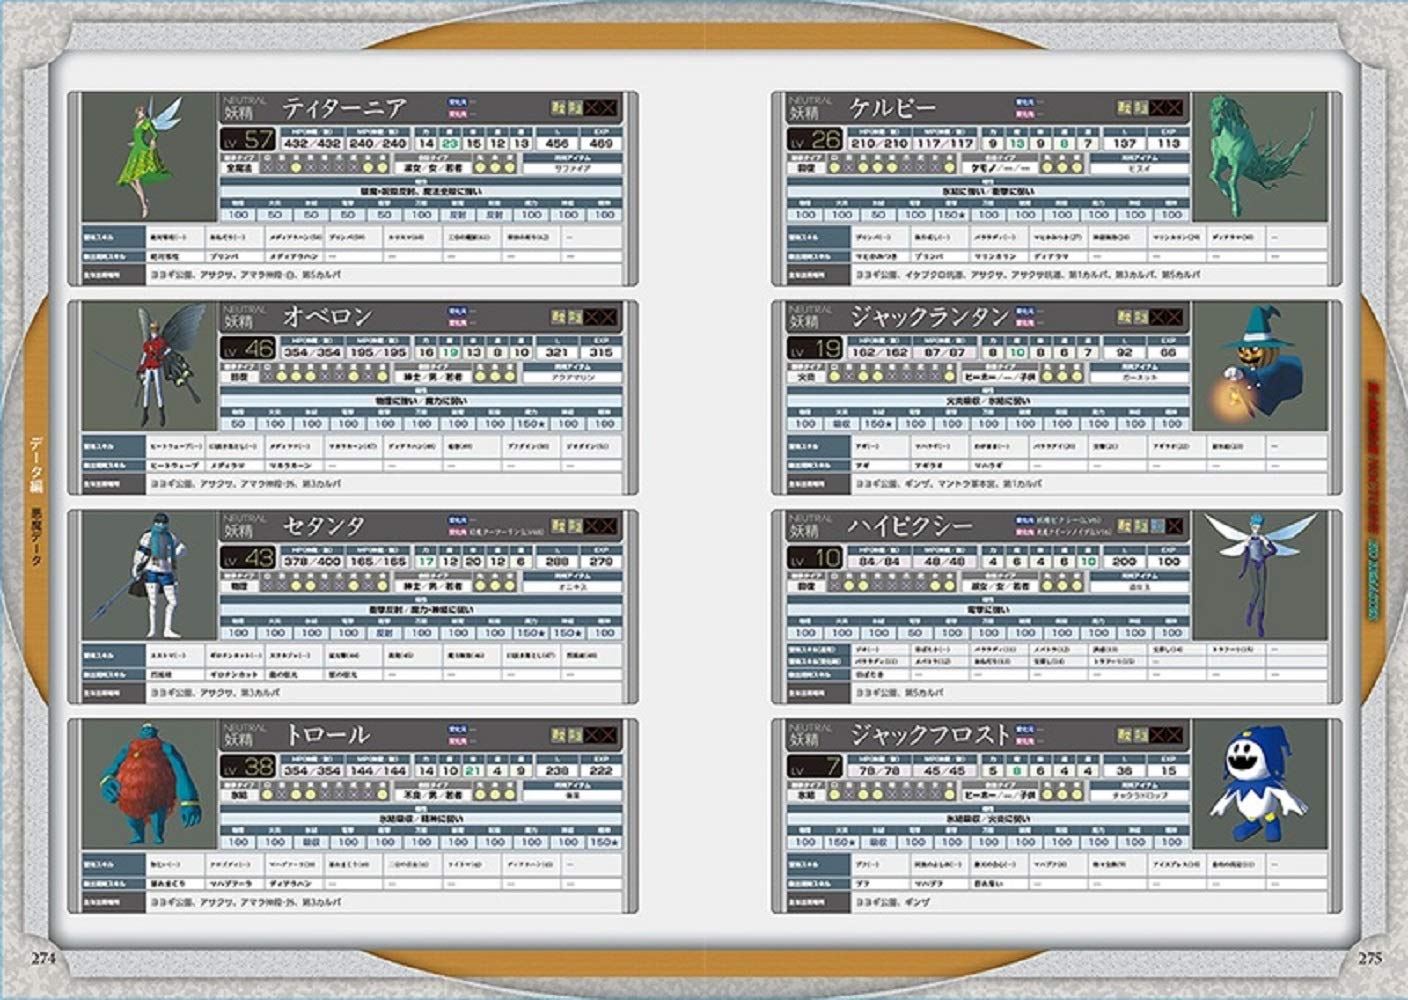1408x1000 pixels.
Task: Select the Troll demon portrait
Action: pyautogui.click(x=149, y=784)
